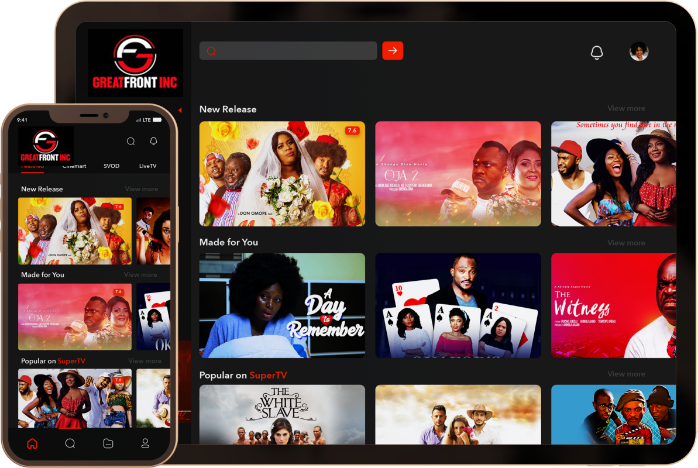
Task: Open View more for tablet New Release
Action: point(626,108)
